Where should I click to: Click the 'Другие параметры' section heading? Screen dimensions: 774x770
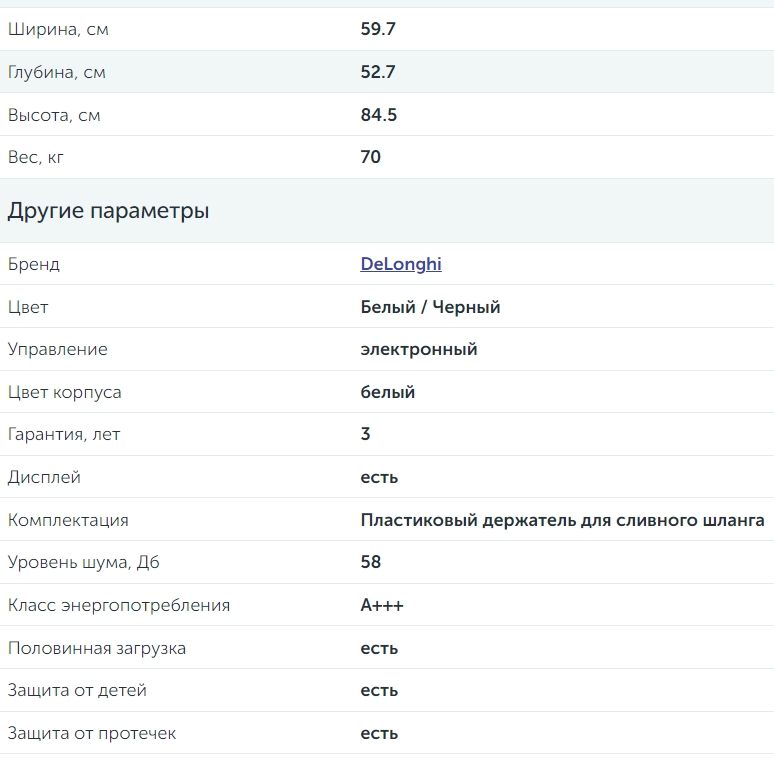coord(108,211)
